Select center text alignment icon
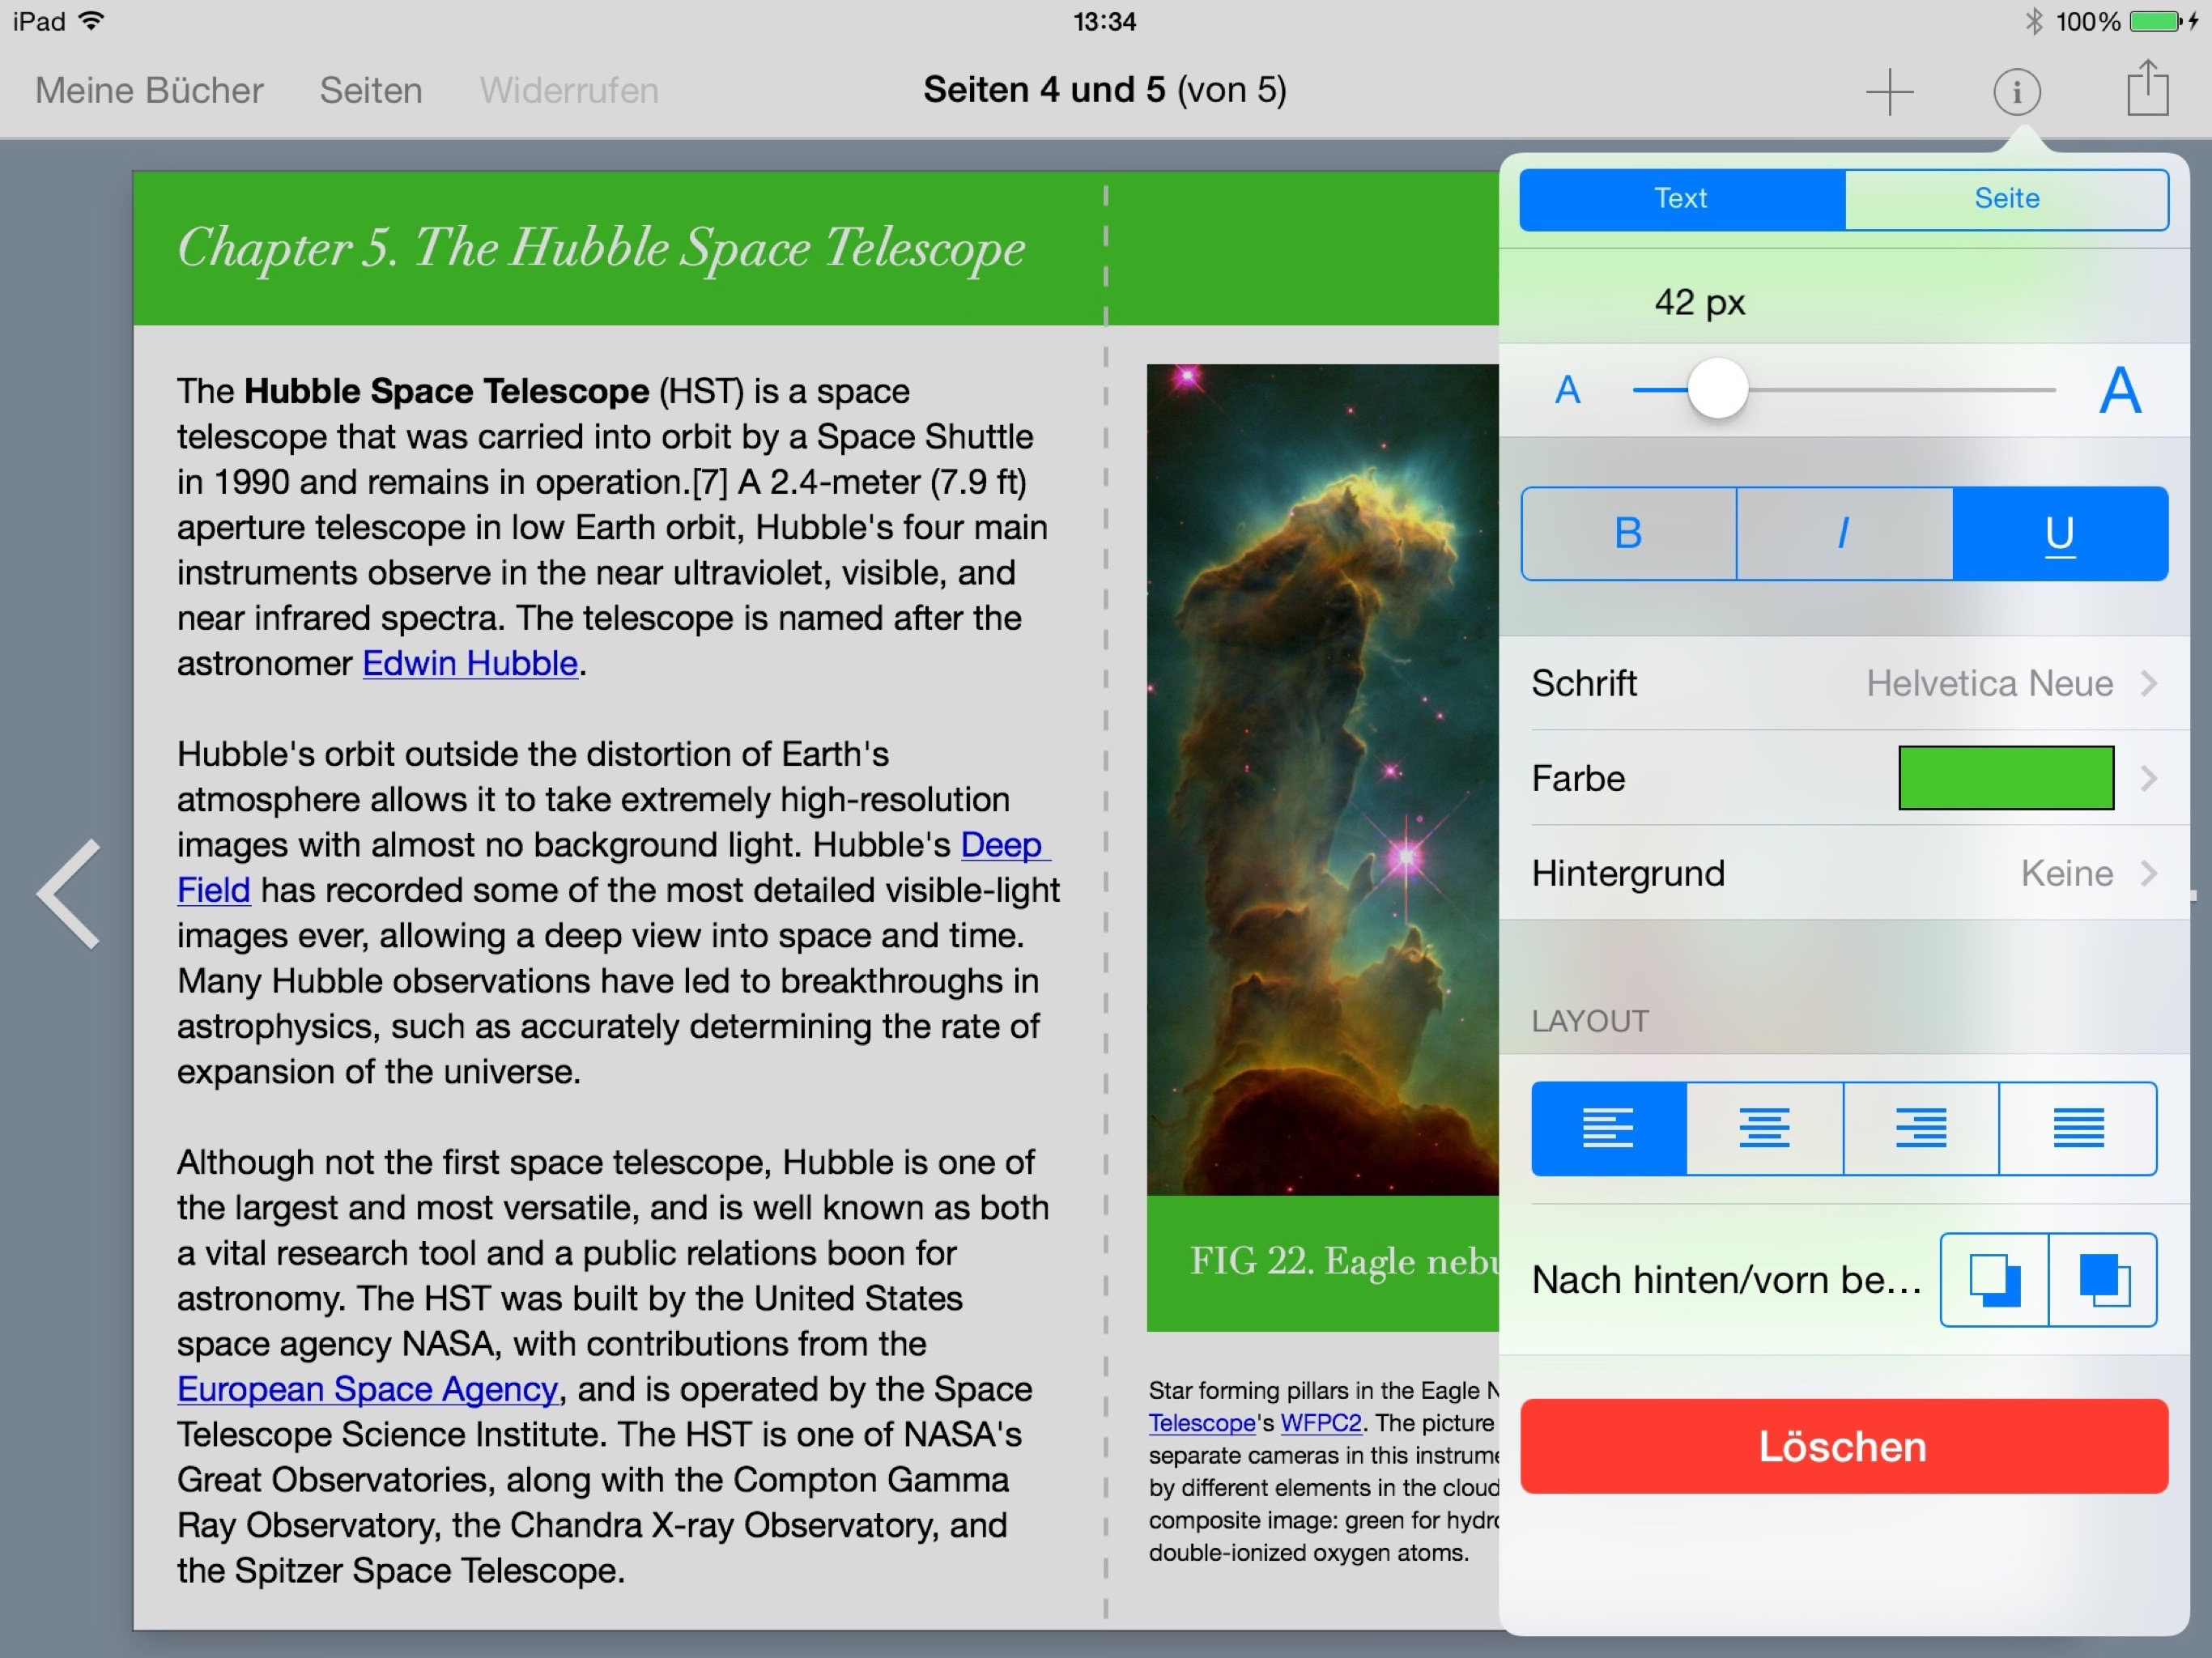This screenshot has width=2212, height=1658. click(x=1764, y=1128)
